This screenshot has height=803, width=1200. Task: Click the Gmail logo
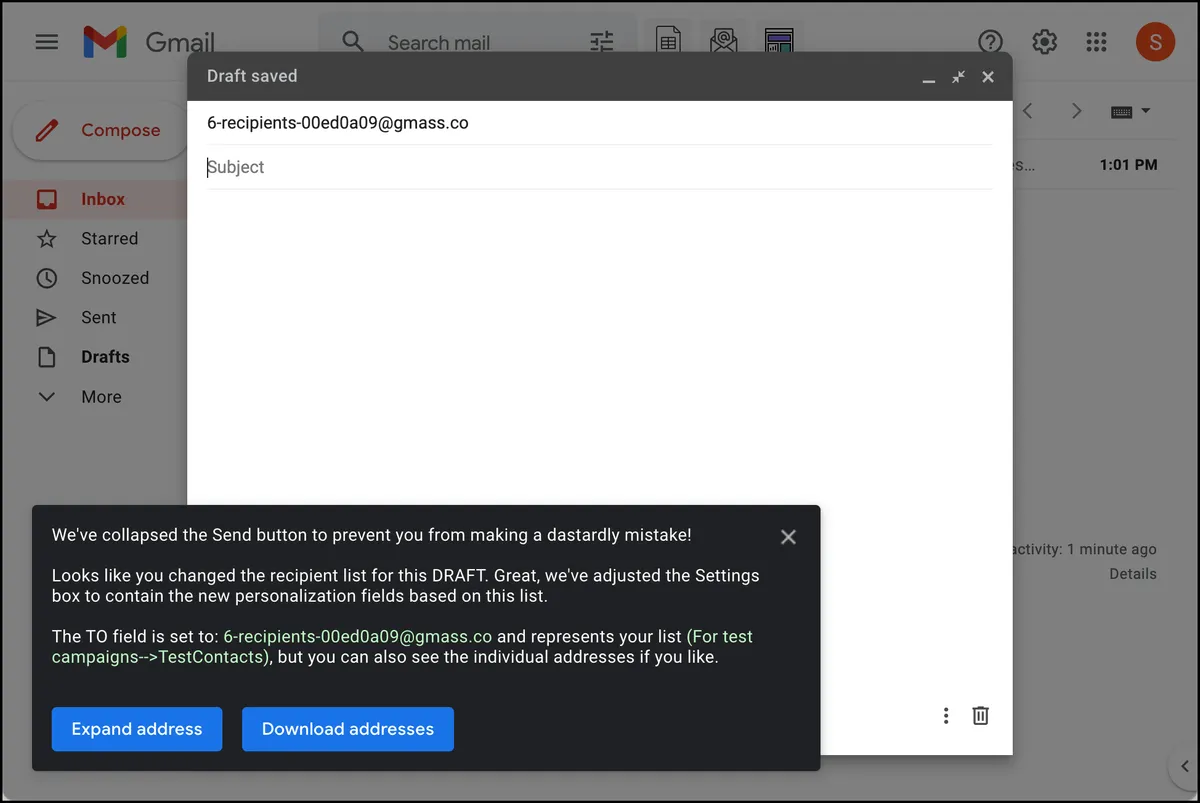(x=148, y=42)
